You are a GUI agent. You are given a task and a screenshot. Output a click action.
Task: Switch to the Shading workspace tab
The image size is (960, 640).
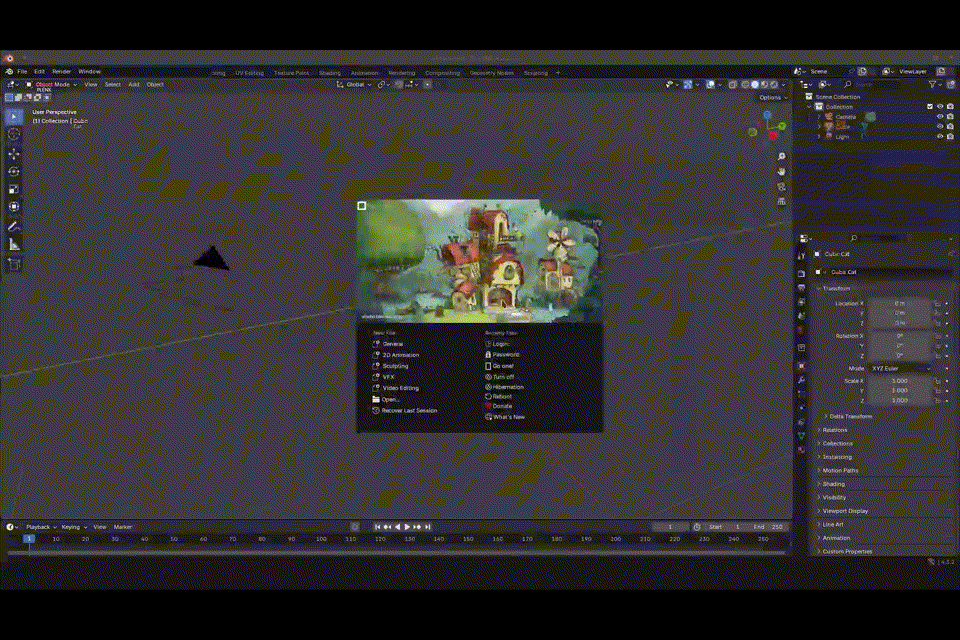point(329,73)
